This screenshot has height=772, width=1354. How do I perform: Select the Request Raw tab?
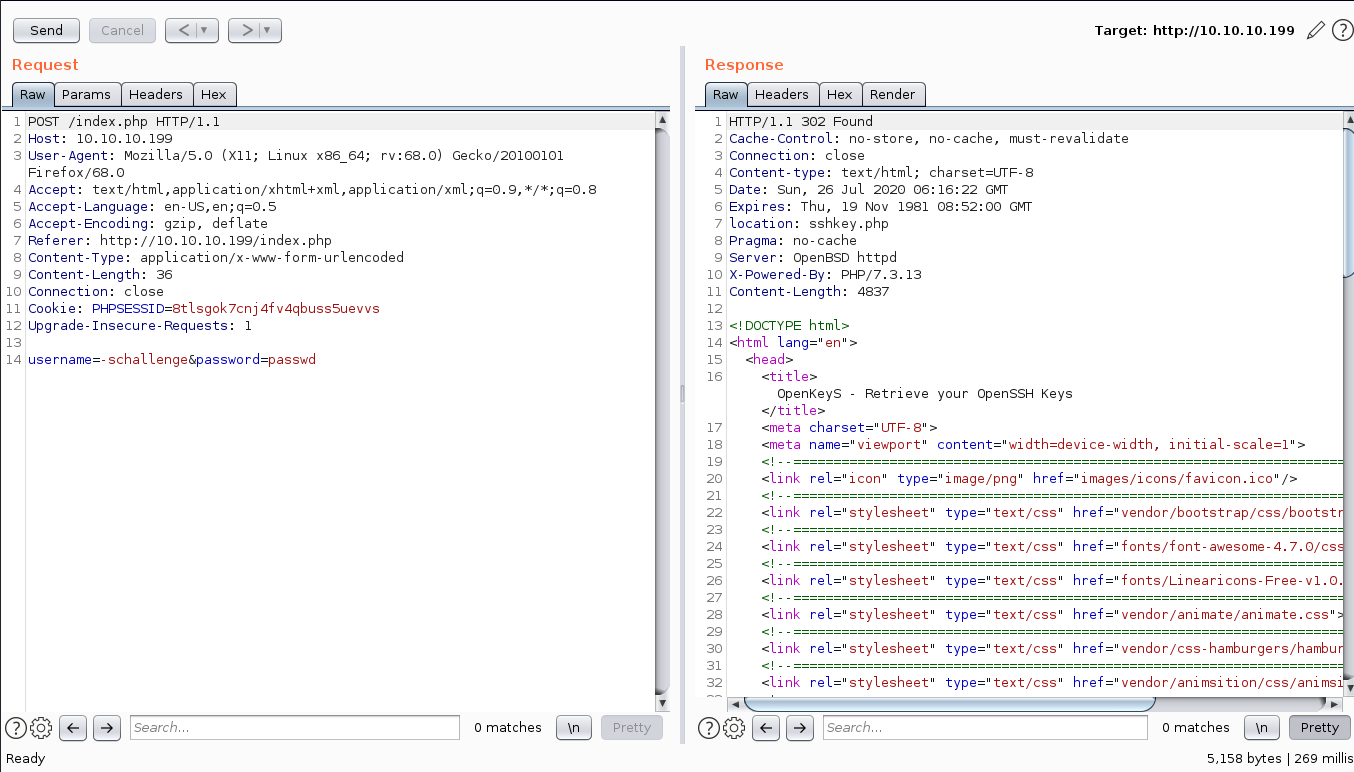[x=33, y=94]
